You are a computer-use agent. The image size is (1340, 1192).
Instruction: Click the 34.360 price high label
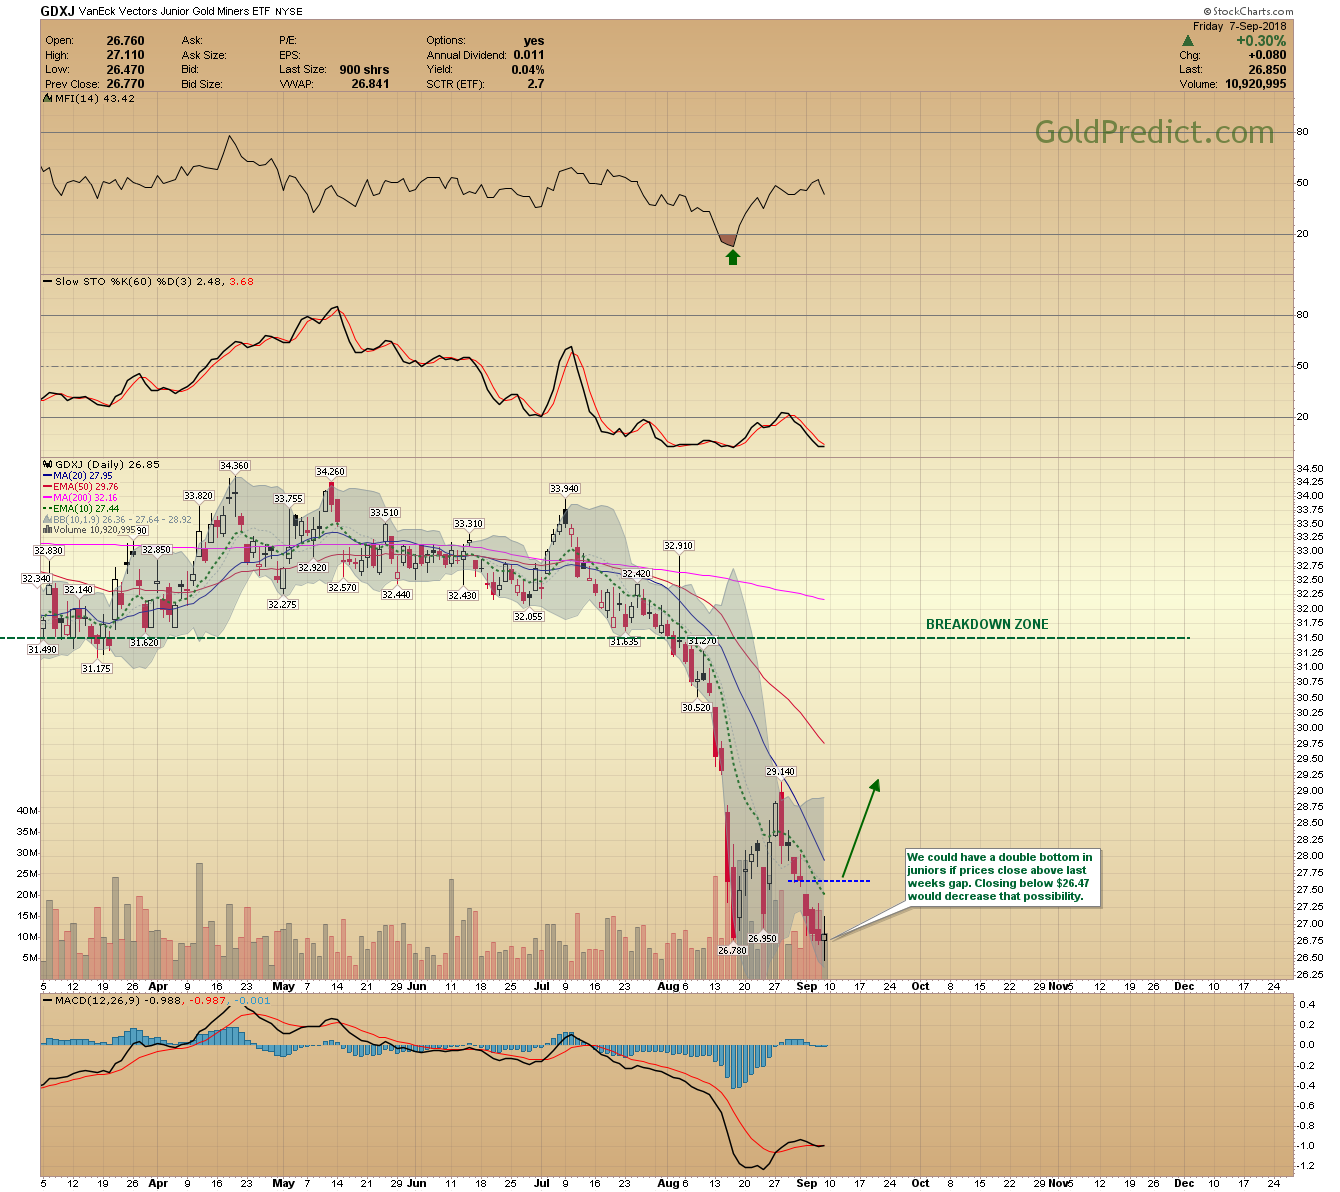pos(234,466)
